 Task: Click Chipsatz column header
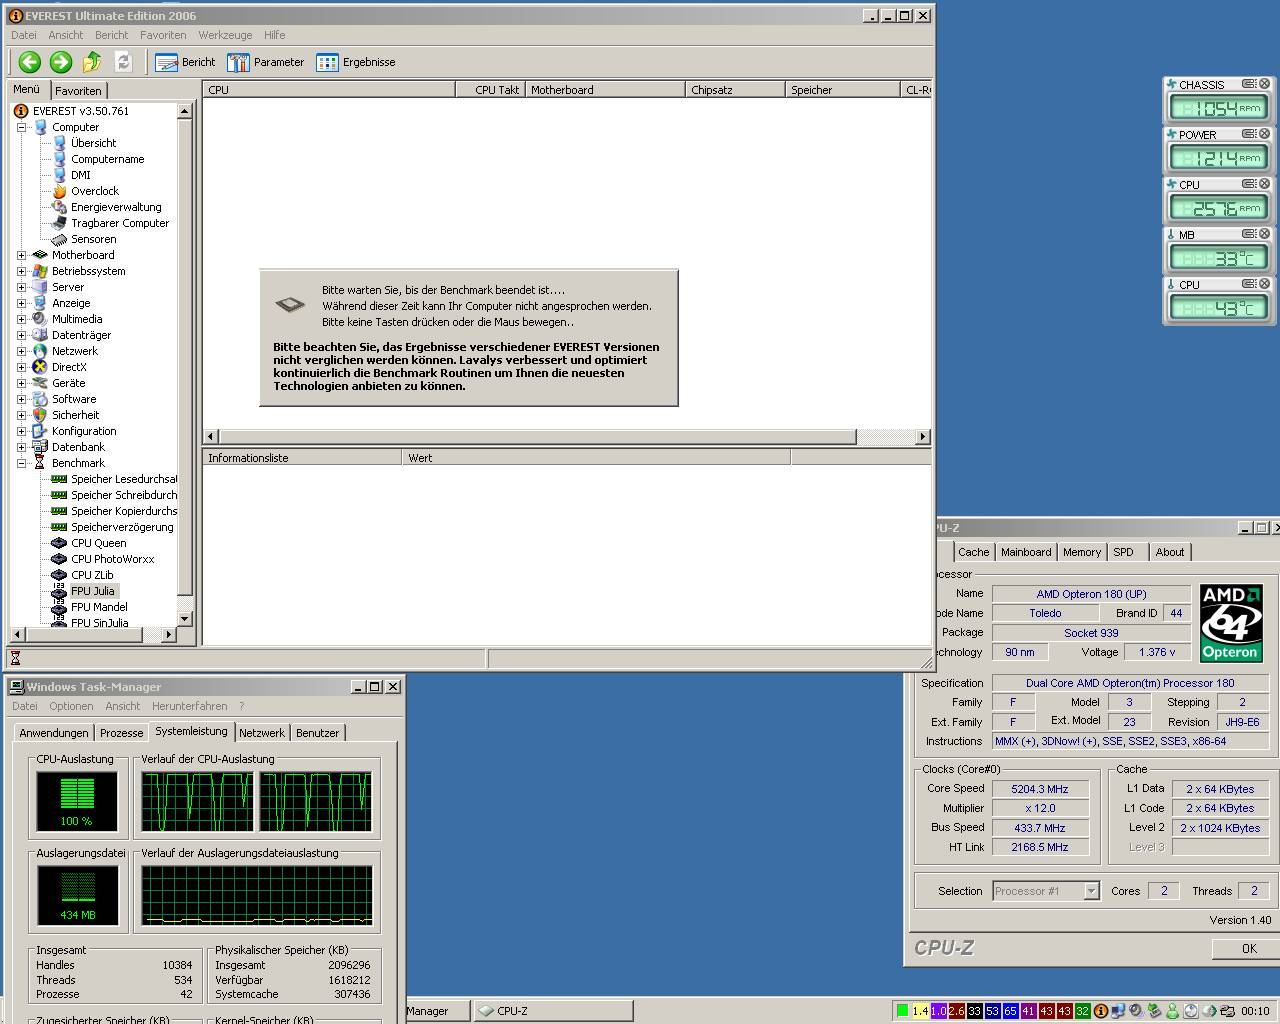[x=735, y=90]
